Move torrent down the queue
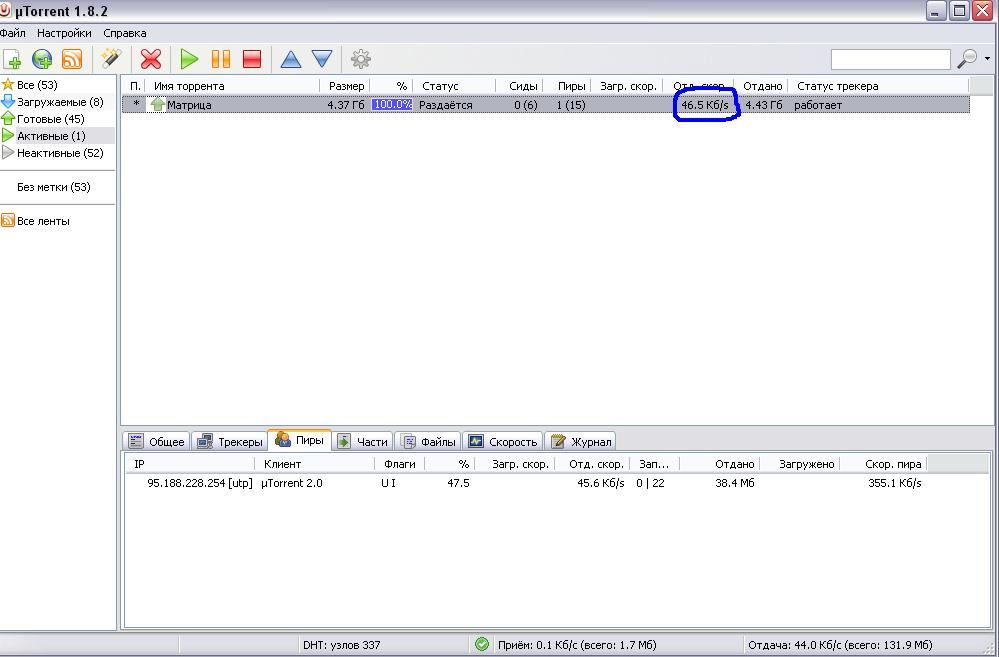 coord(321,60)
